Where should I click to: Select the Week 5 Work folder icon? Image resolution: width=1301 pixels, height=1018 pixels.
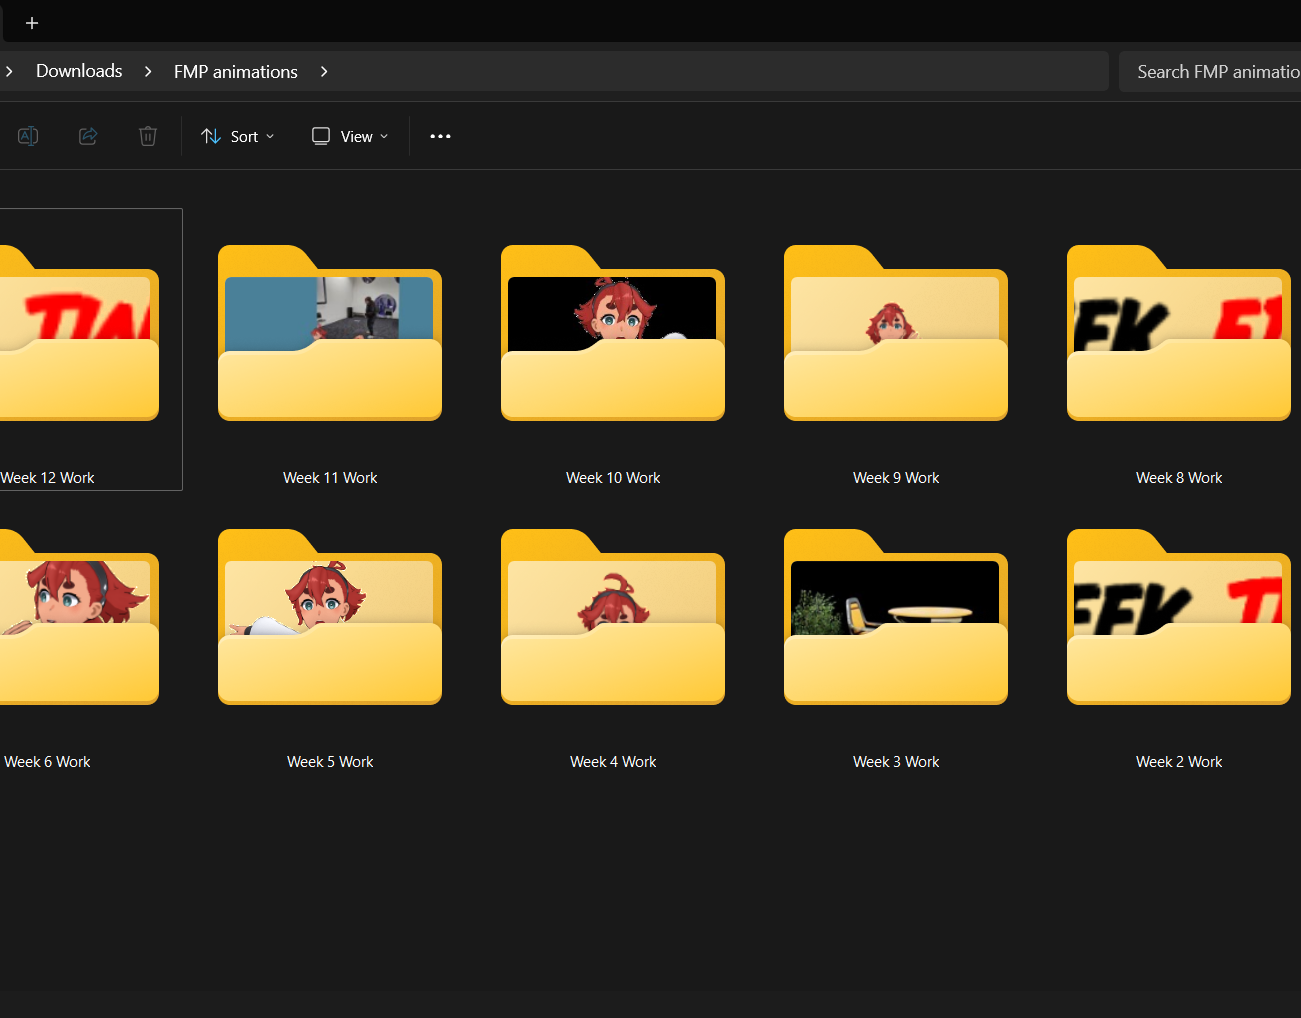(330, 617)
